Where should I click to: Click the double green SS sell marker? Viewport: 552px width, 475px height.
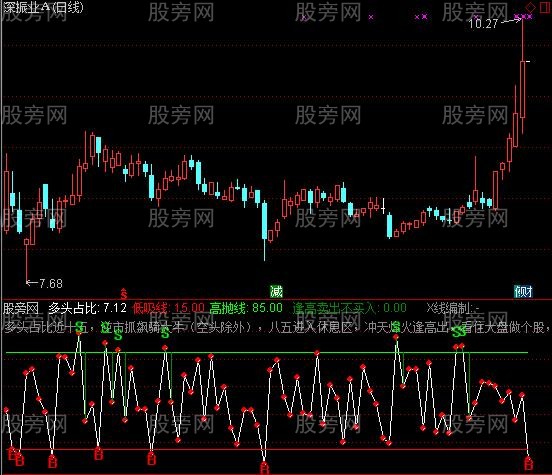[x=459, y=332]
